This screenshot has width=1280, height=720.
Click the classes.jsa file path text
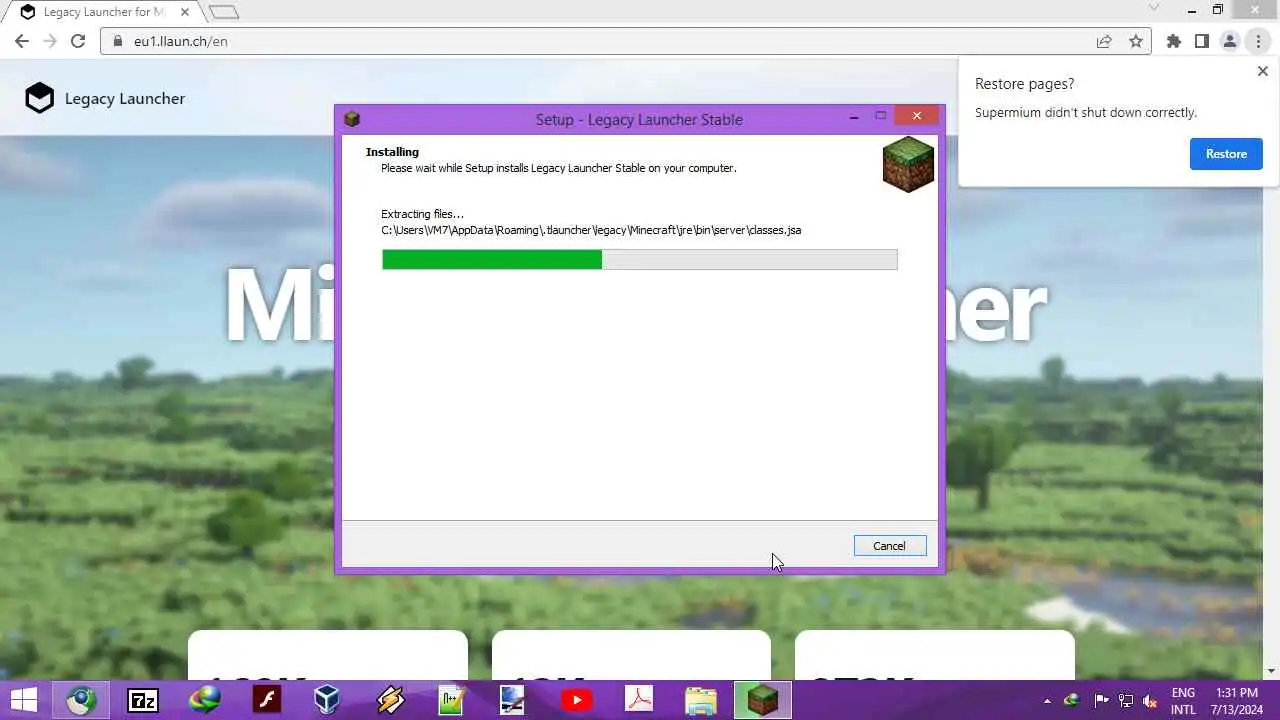click(591, 230)
